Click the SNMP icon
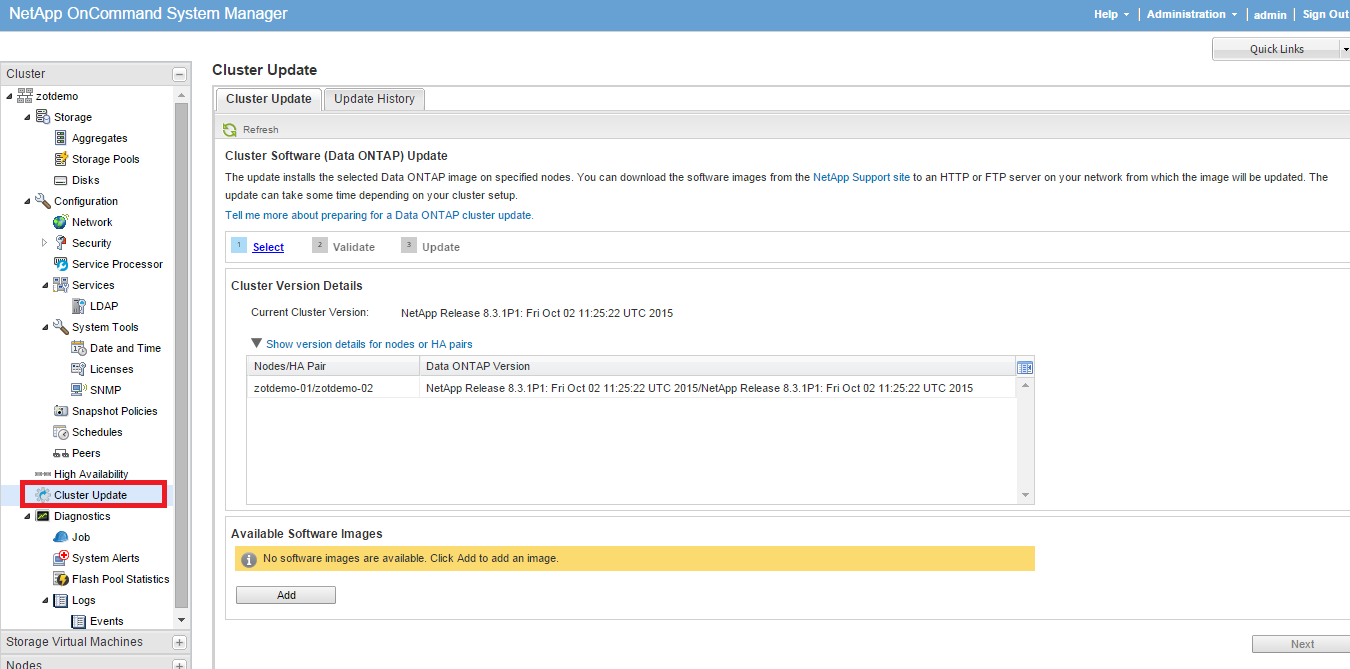 coord(79,390)
